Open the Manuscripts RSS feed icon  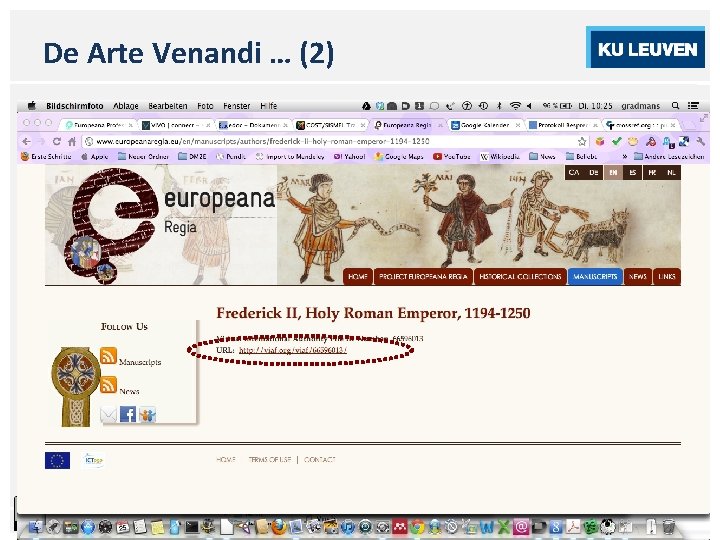tap(108, 355)
